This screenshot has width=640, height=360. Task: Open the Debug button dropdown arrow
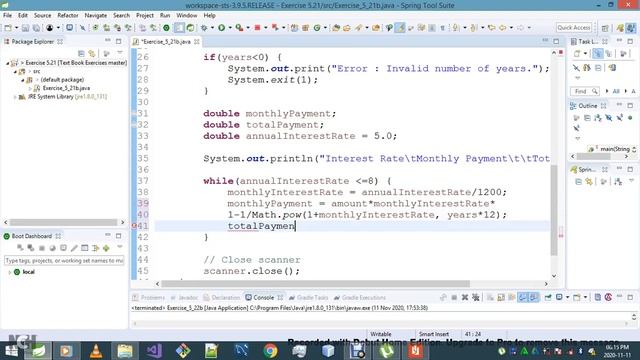click(212, 28)
